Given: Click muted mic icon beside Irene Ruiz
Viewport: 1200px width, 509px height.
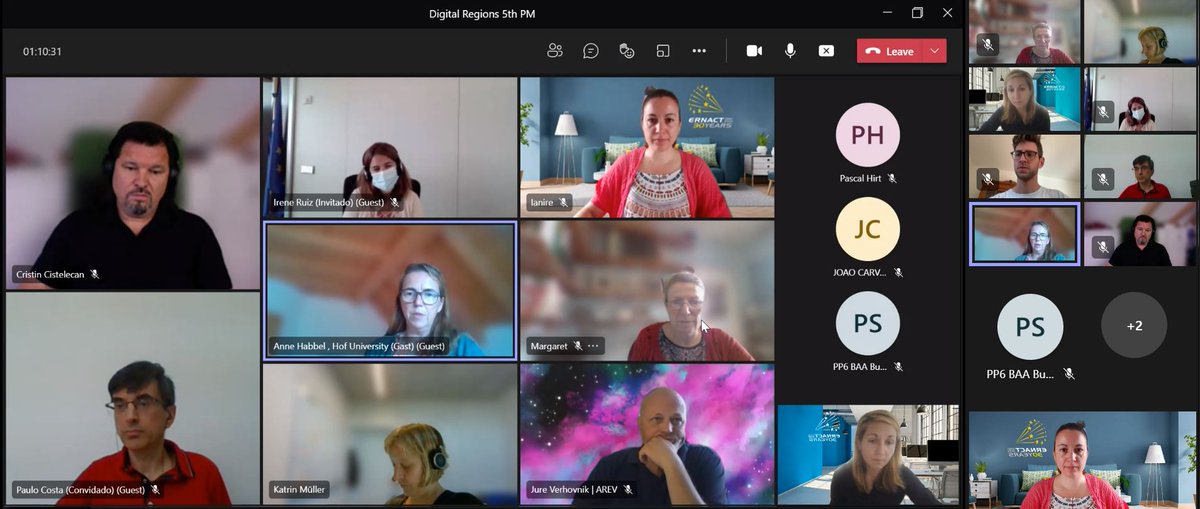Looking at the screenshot, I should [x=395, y=202].
